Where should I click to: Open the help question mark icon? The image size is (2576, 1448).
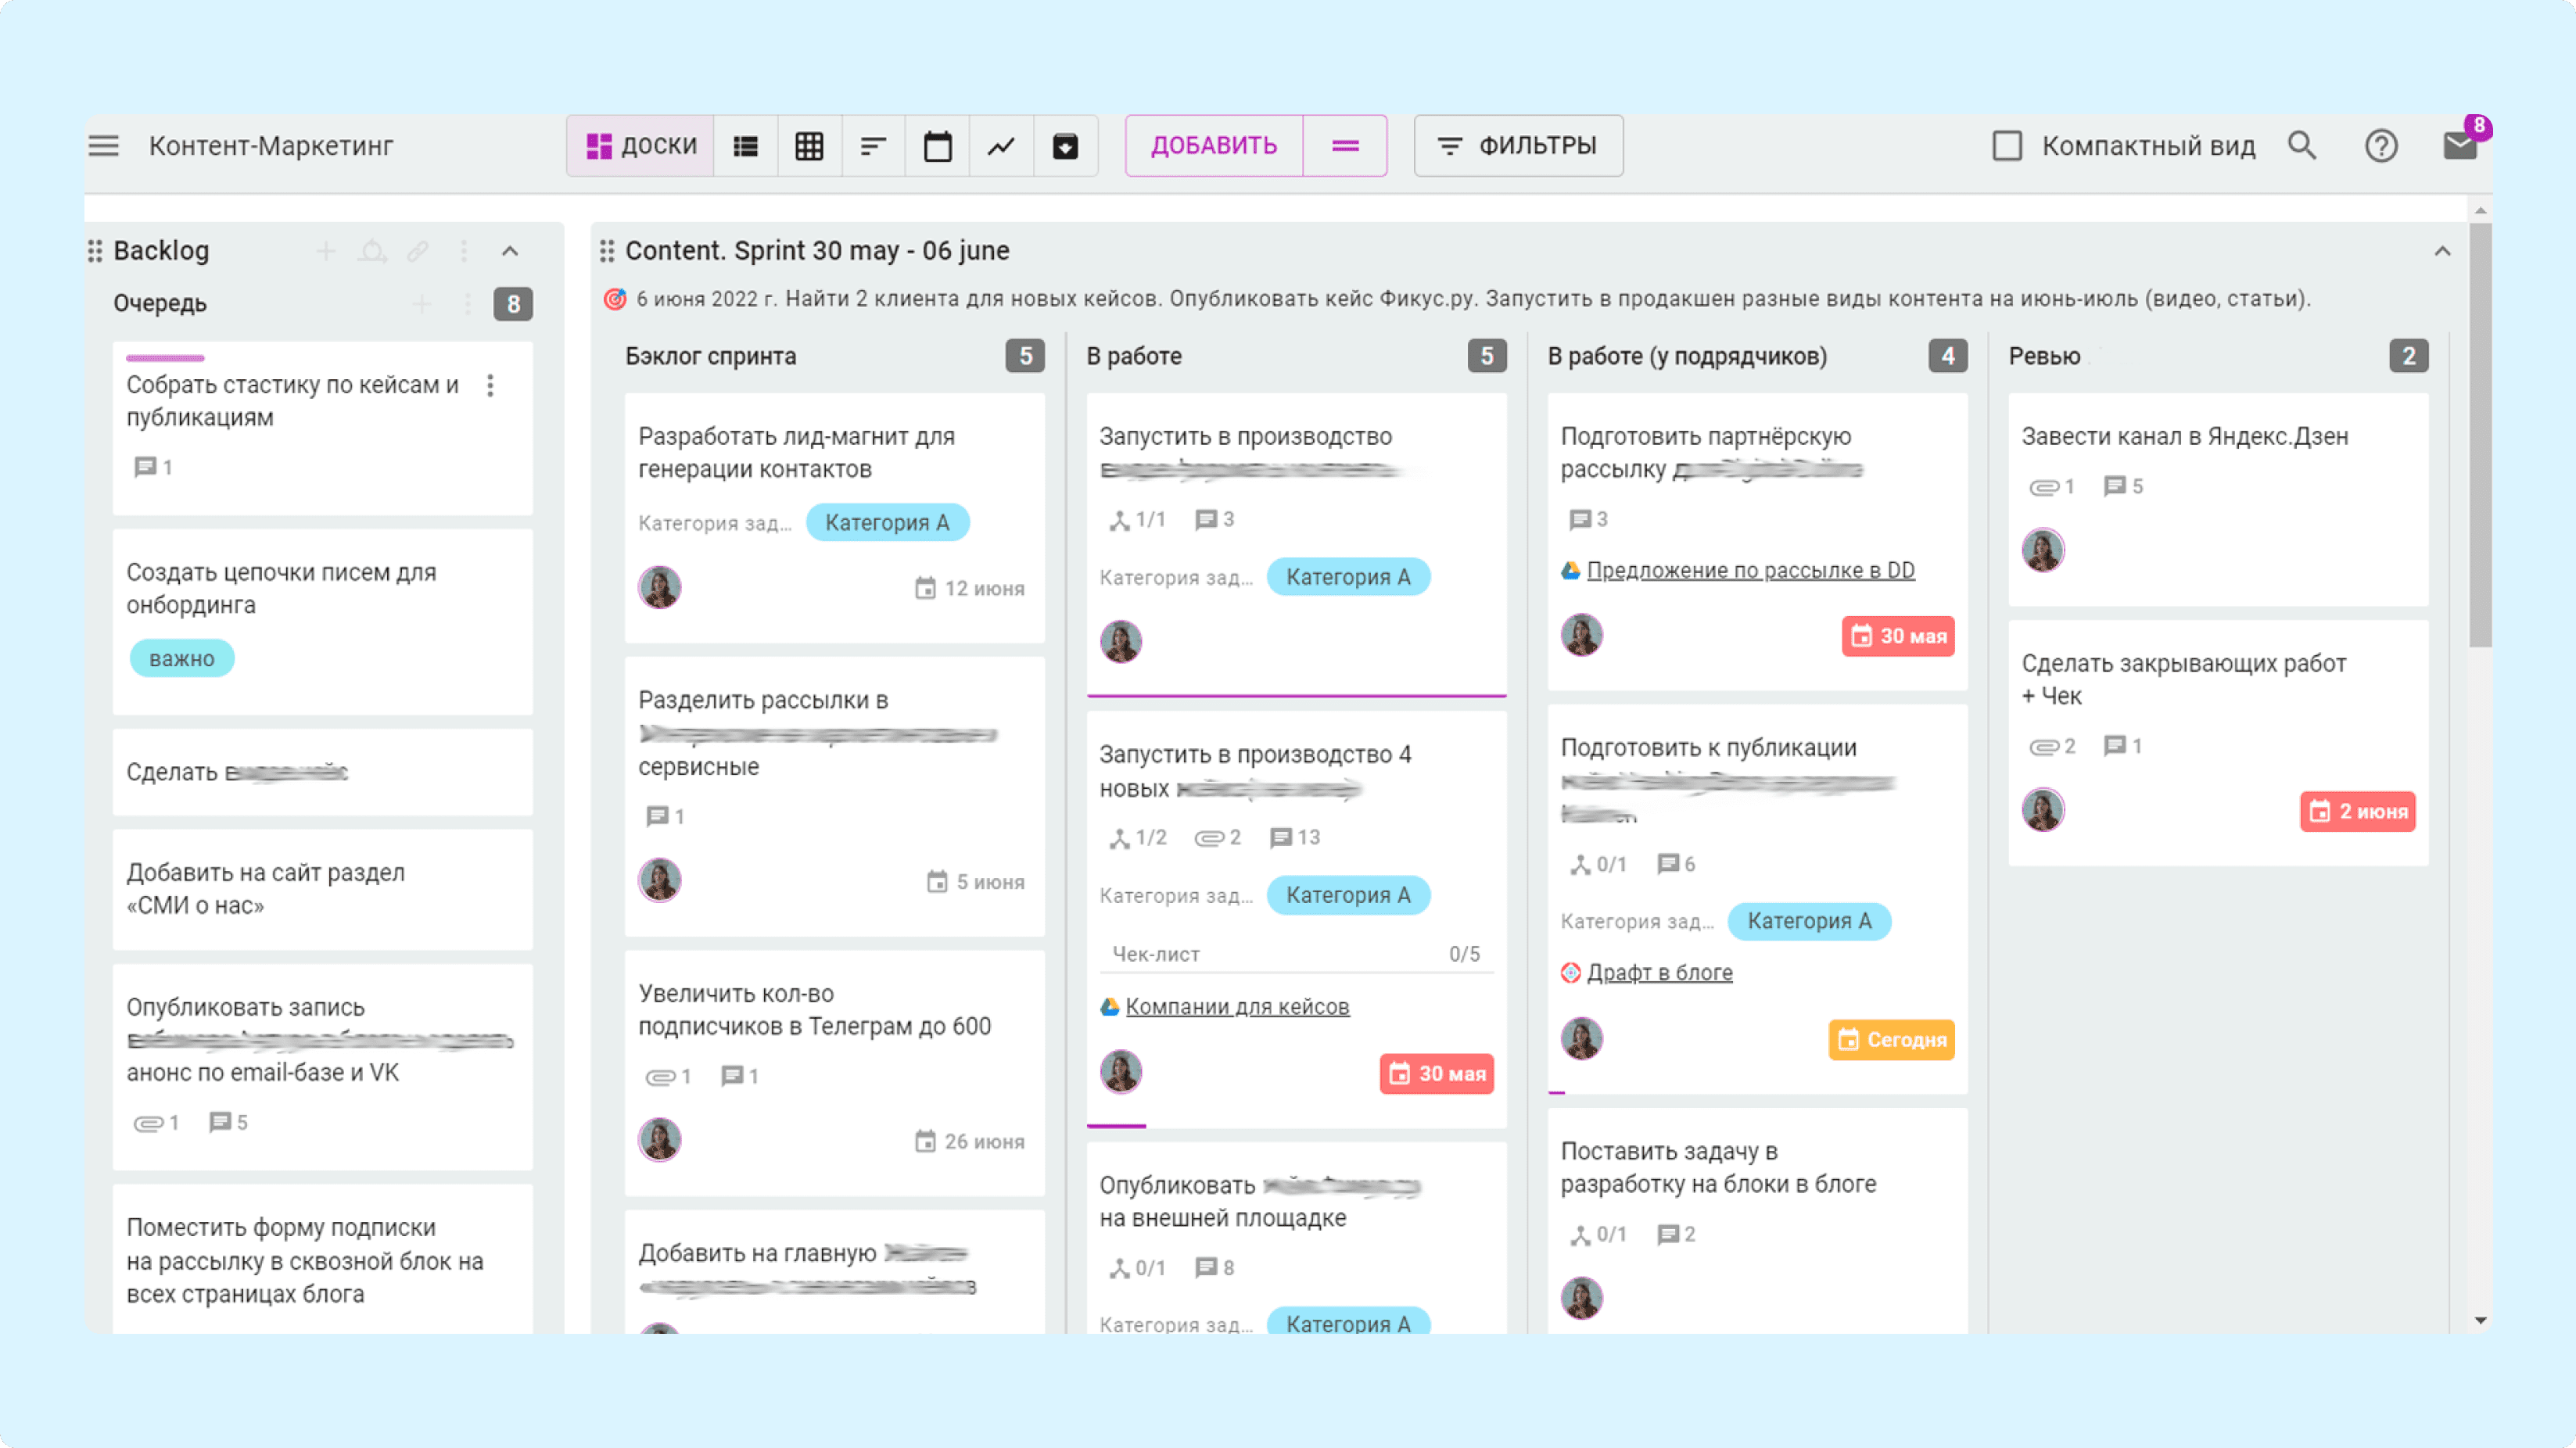(x=2381, y=146)
